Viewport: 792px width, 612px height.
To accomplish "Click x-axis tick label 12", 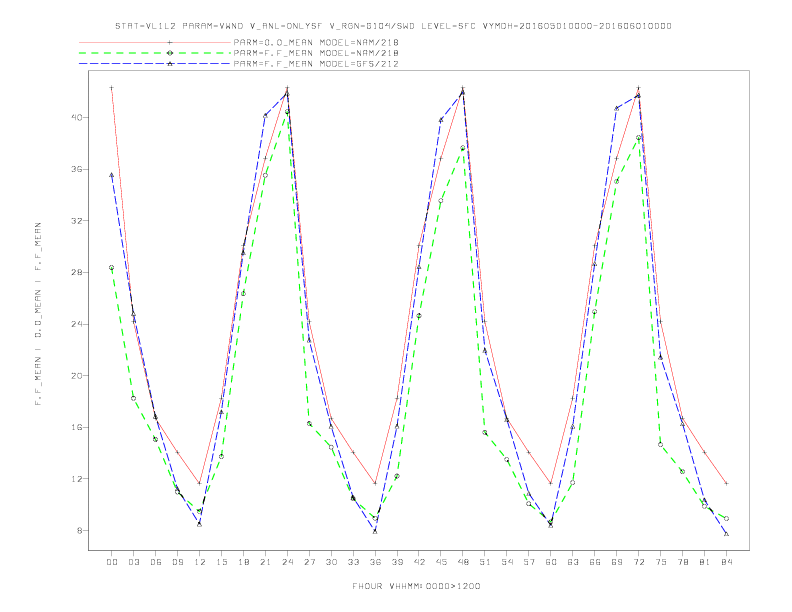I will pyautogui.click(x=200, y=562).
